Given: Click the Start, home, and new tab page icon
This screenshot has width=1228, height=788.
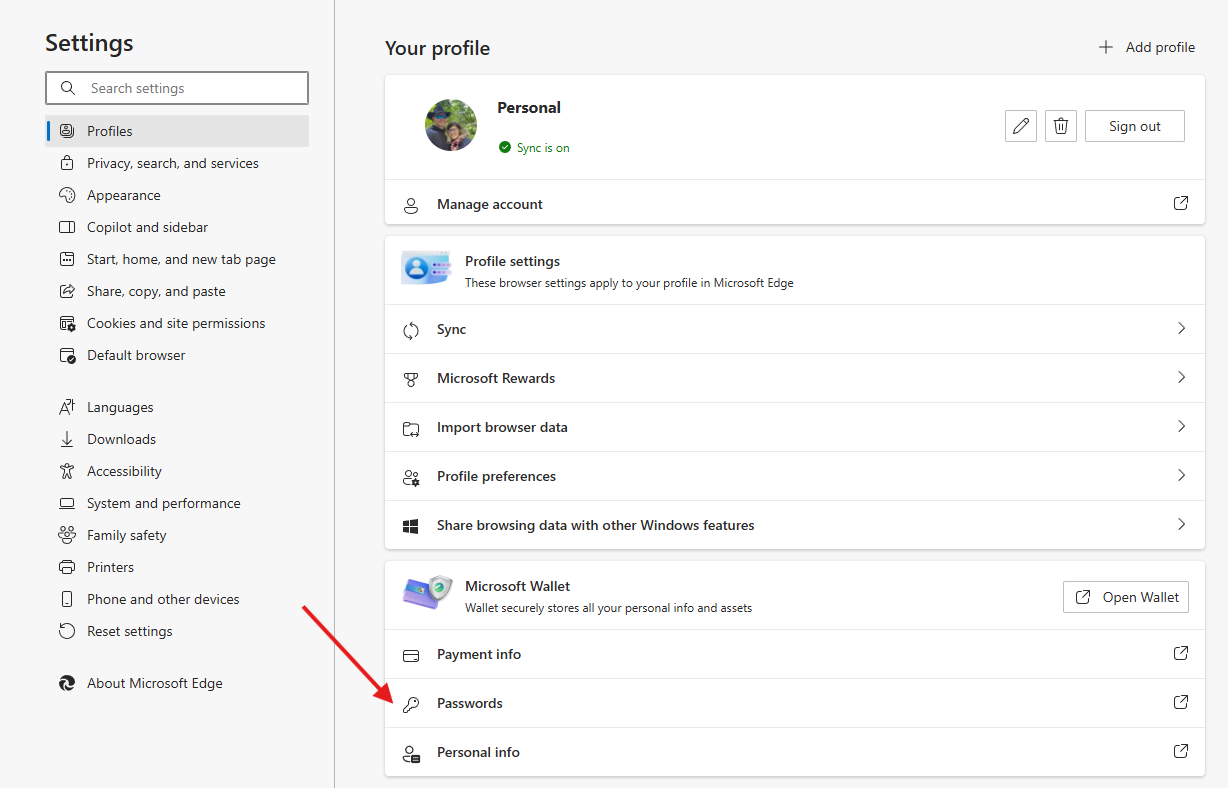Looking at the screenshot, I should coord(67,259).
